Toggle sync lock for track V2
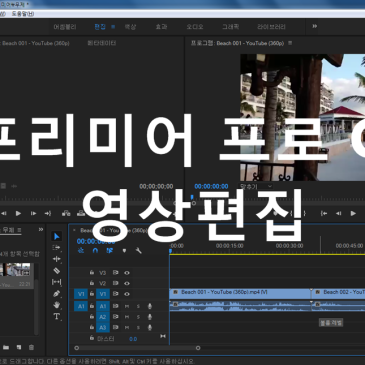The height and width of the screenshot is (365, 365). click(115, 283)
